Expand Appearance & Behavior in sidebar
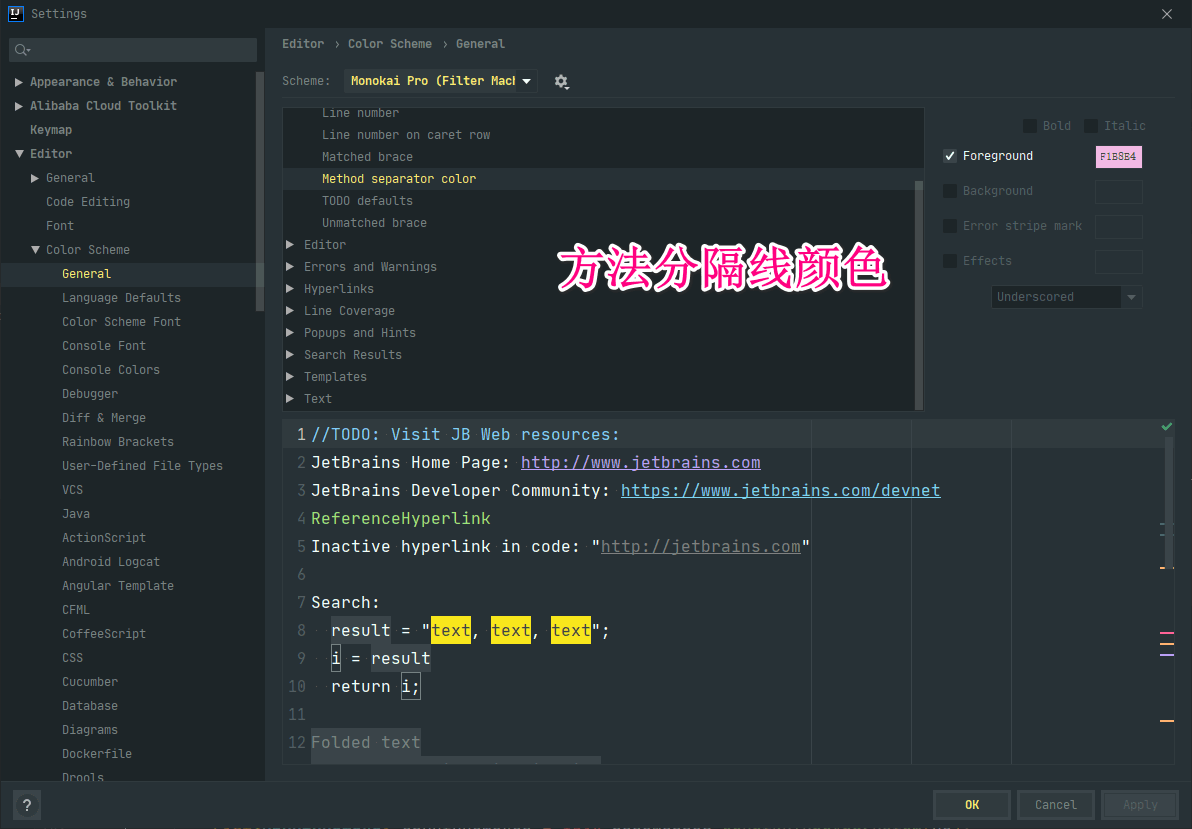This screenshot has width=1192, height=829. [19, 82]
